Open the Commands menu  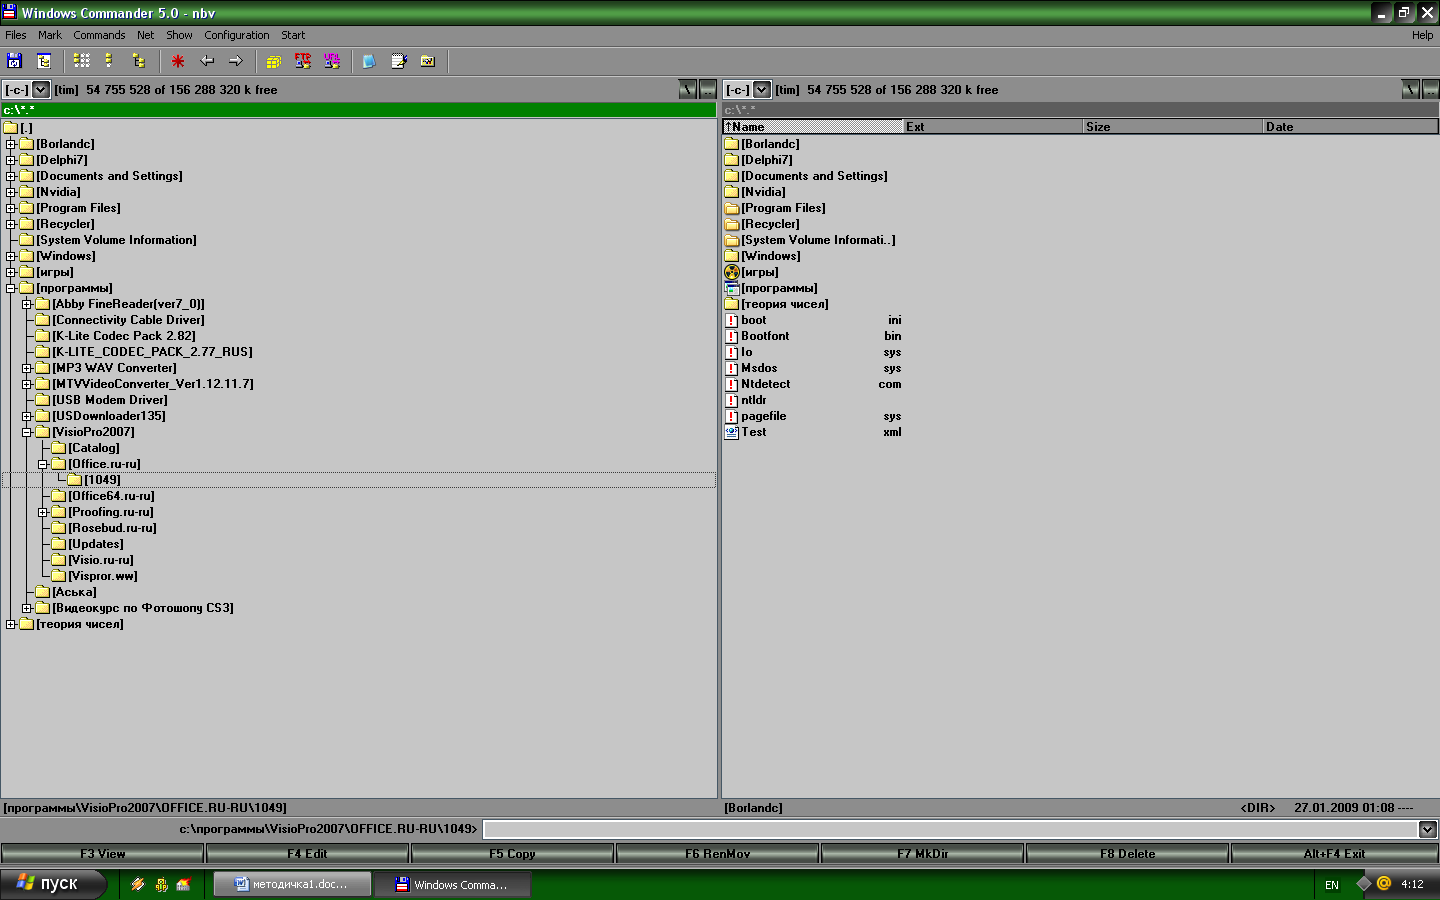pos(99,35)
